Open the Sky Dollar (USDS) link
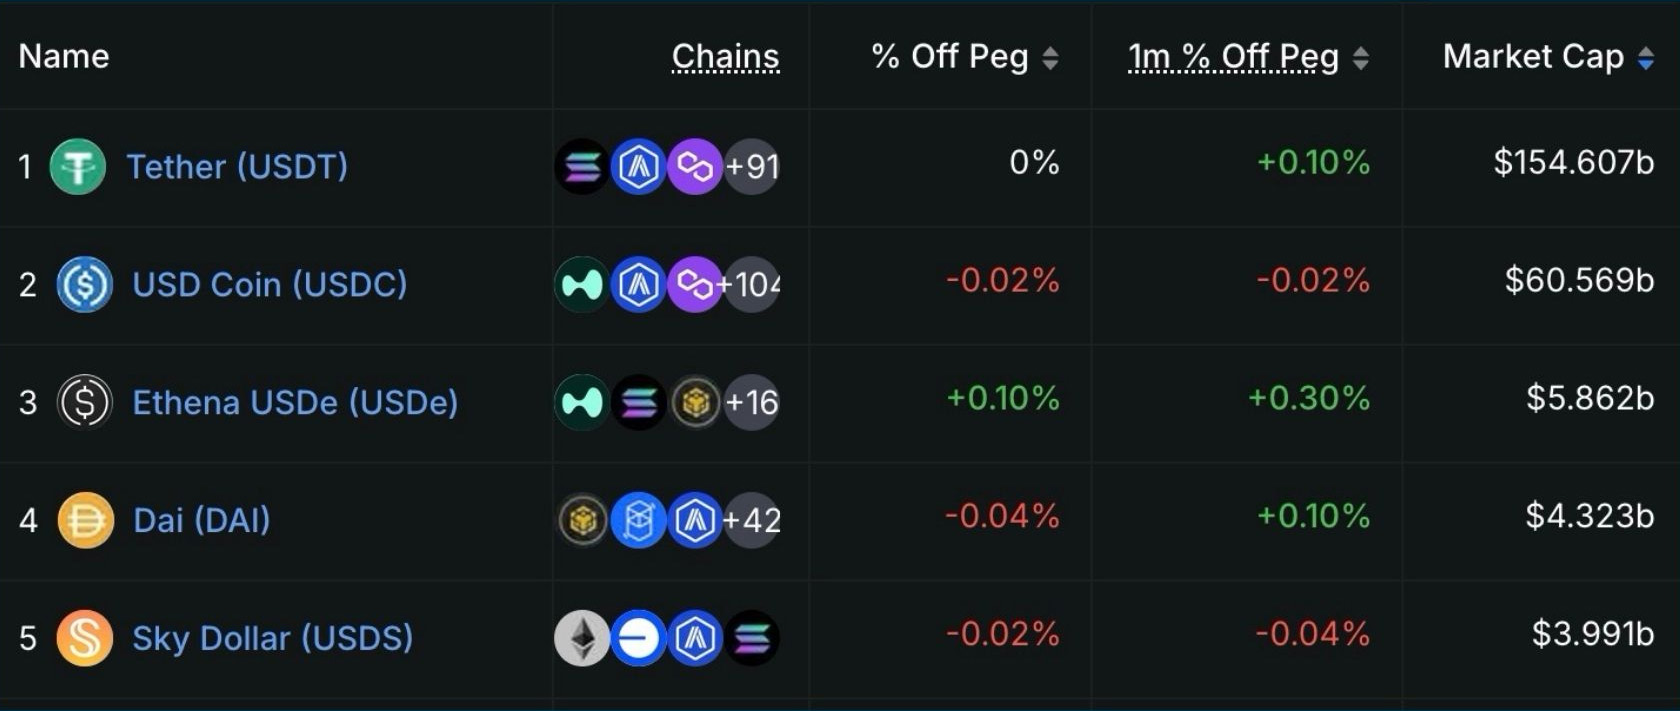 (272, 638)
